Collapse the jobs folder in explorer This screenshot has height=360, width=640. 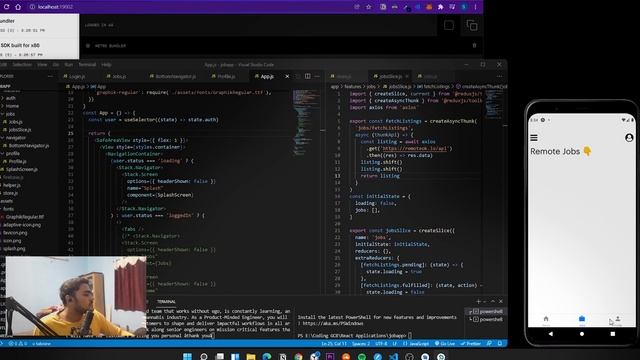click(x=10, y=114)
